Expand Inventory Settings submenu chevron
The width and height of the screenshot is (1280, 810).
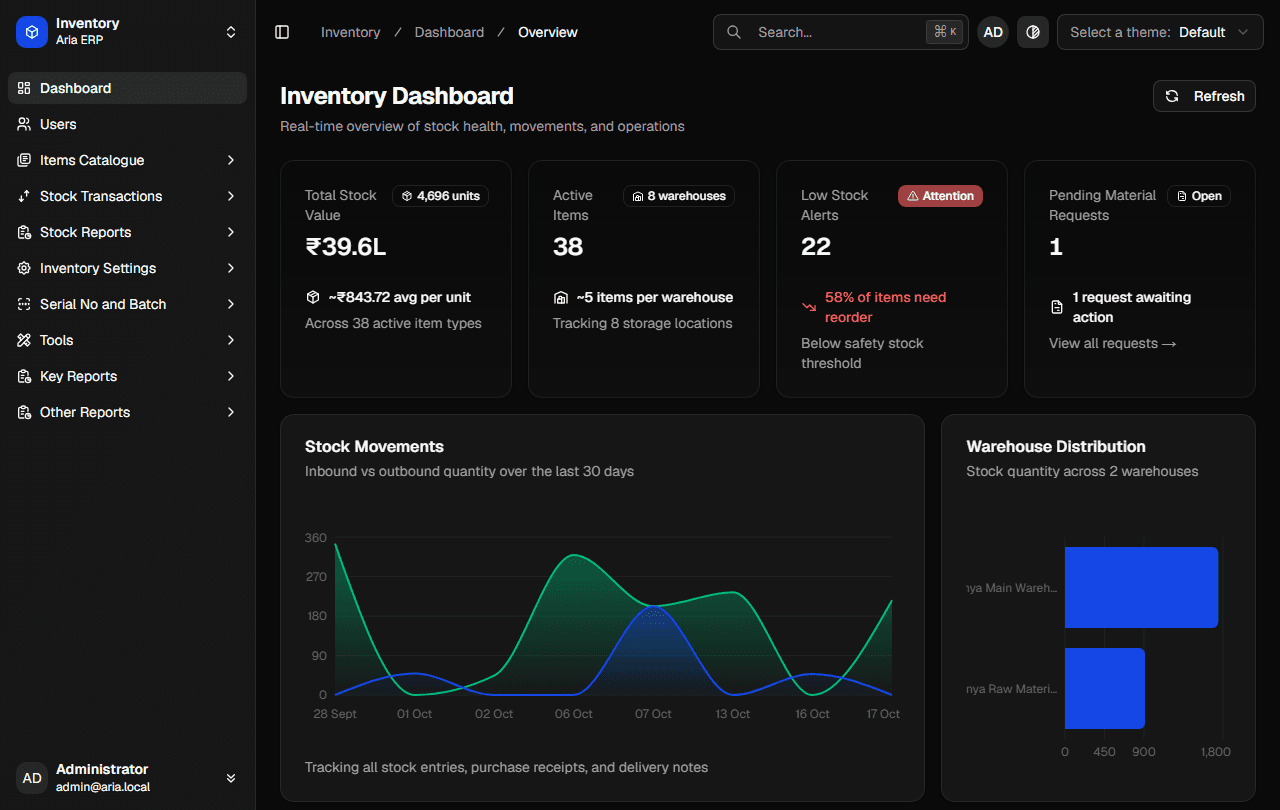[x=231, y=268]
